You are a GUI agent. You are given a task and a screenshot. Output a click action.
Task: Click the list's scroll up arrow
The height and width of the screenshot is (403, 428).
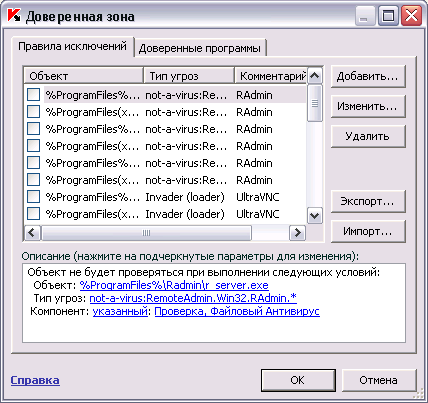314,76
